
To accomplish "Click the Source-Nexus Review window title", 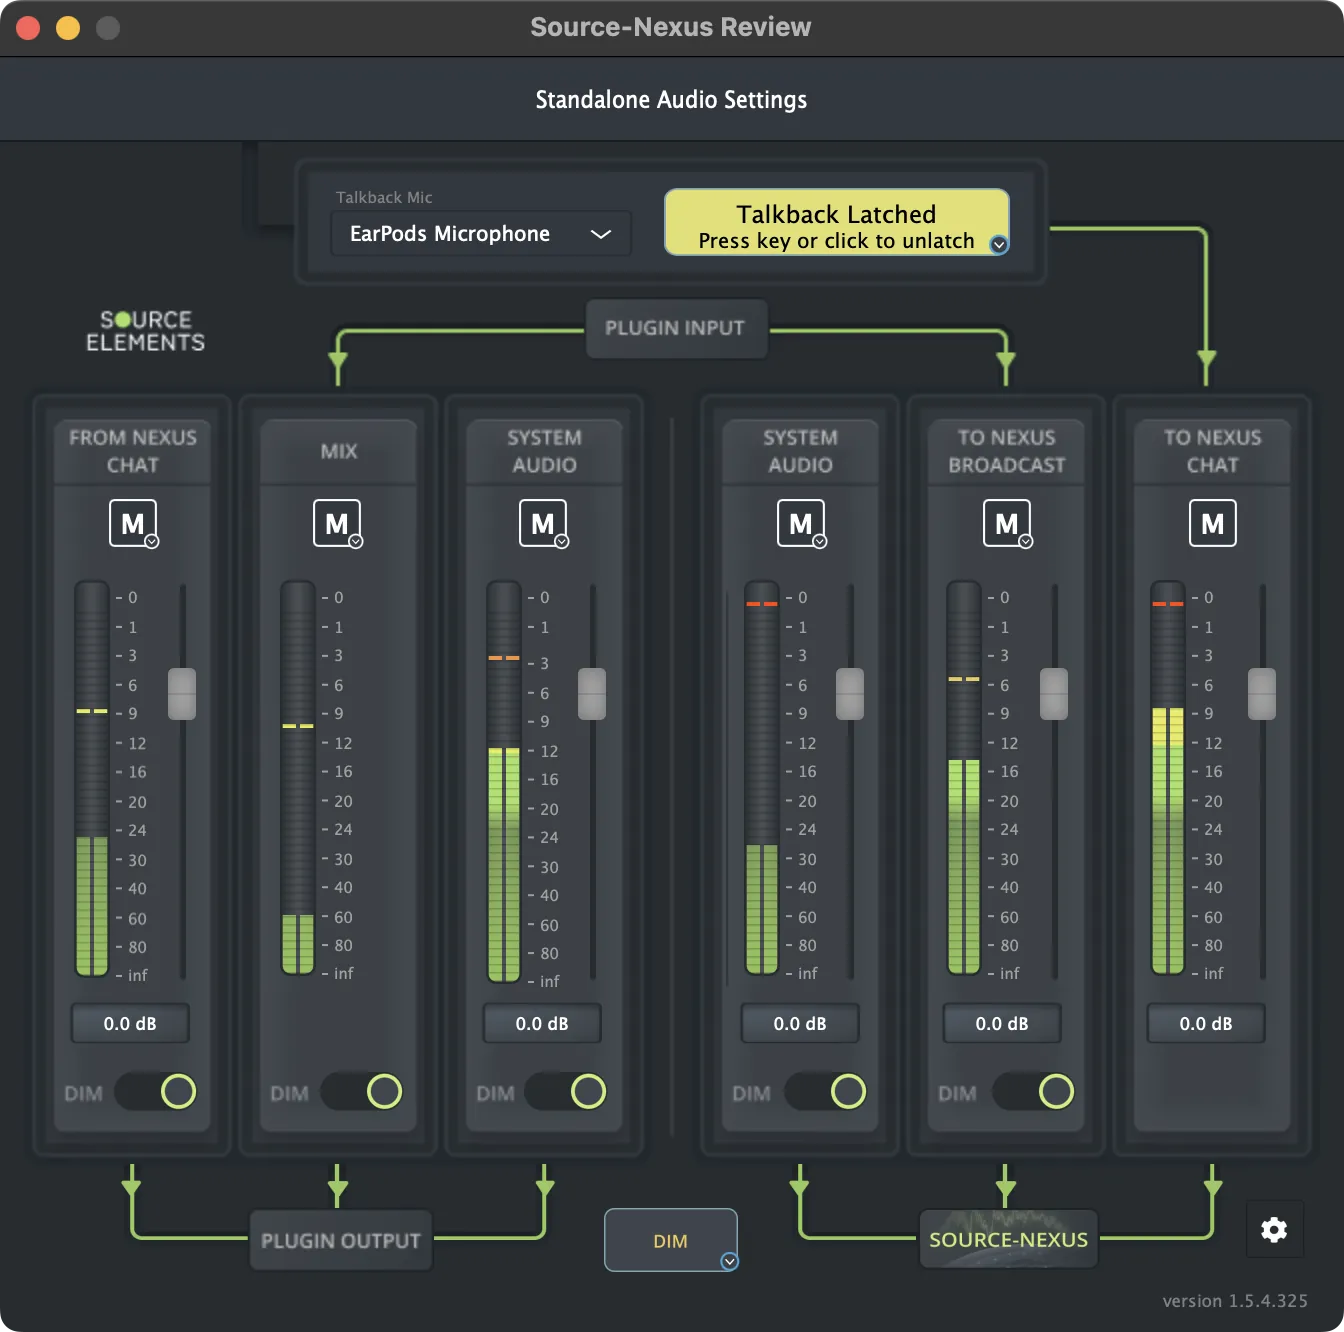I will point(671,27).
